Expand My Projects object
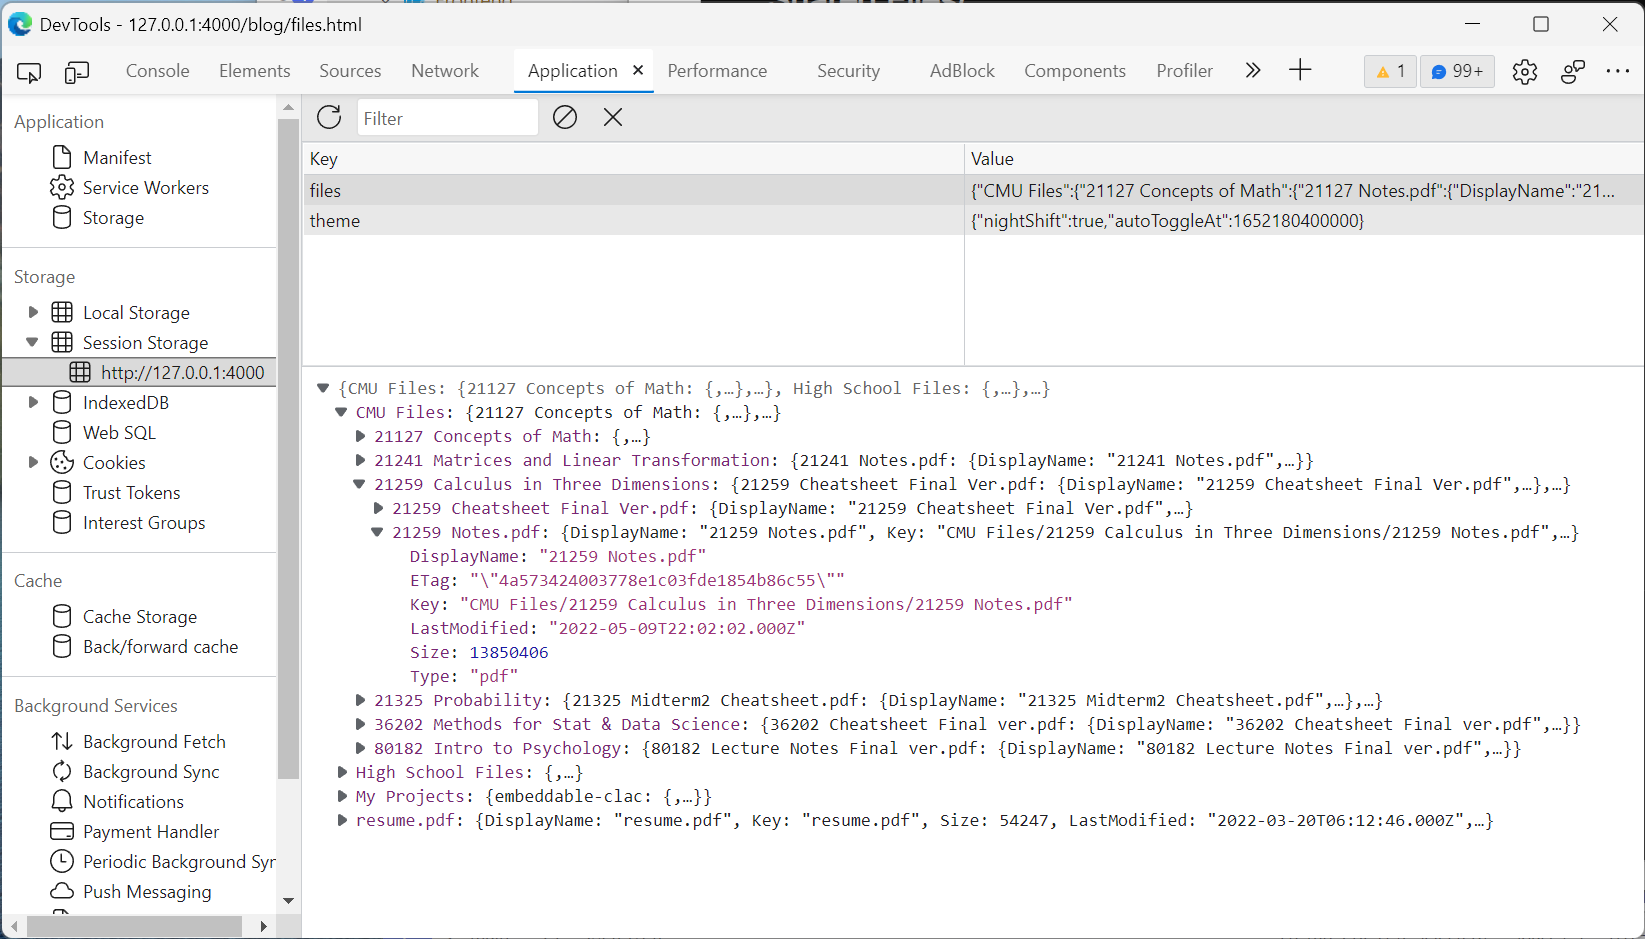 click(x=343, y=796)
